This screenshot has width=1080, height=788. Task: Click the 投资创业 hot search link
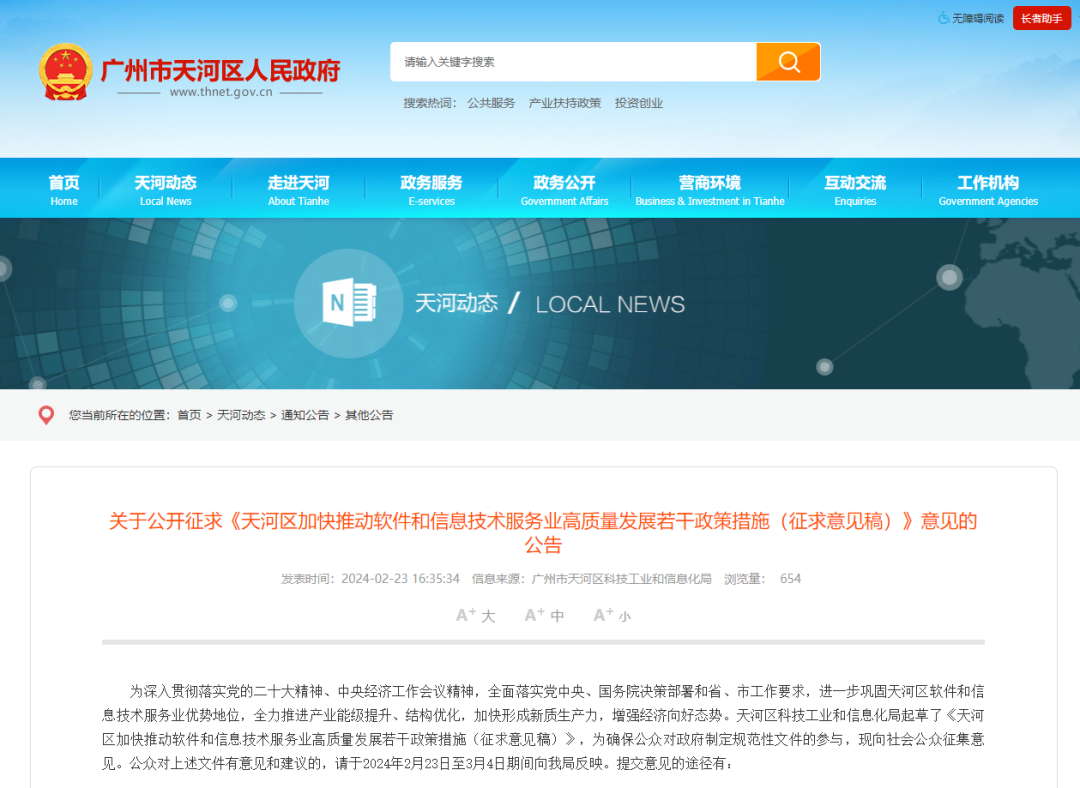pyautogui.click(x=639, y=102)
